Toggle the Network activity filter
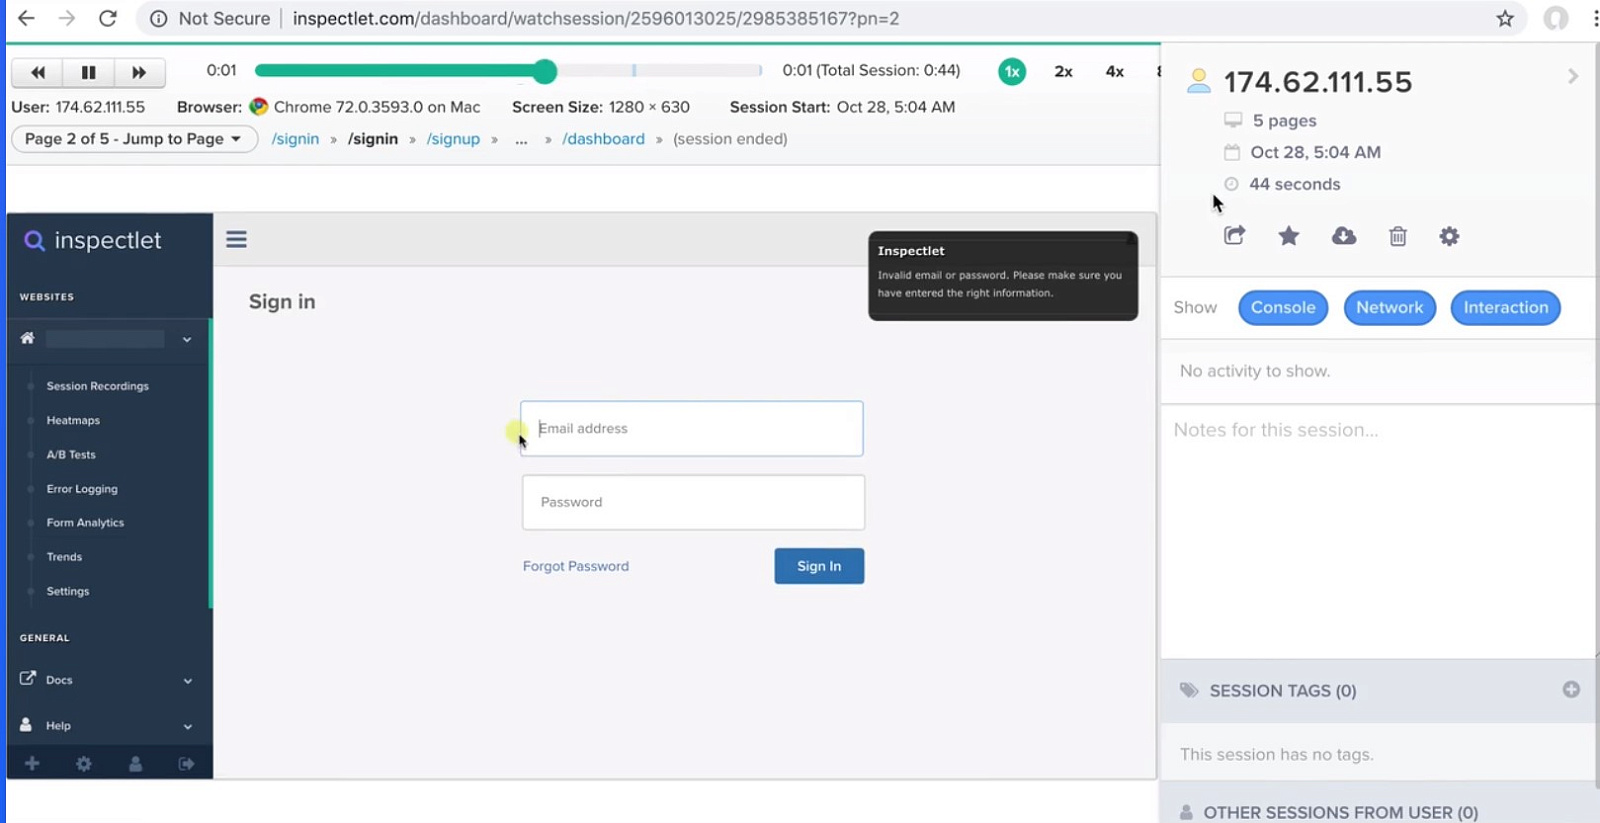1600x823 pixels. (x=1389, y=307)
